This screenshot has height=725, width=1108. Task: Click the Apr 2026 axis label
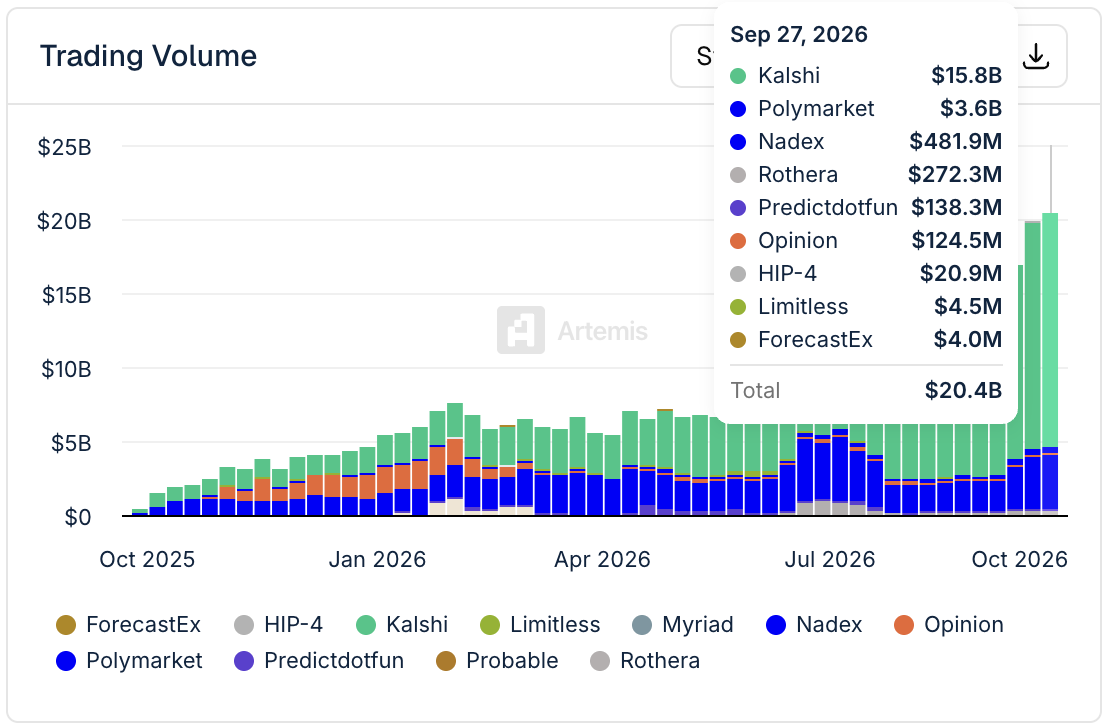[x=602, y=560]
